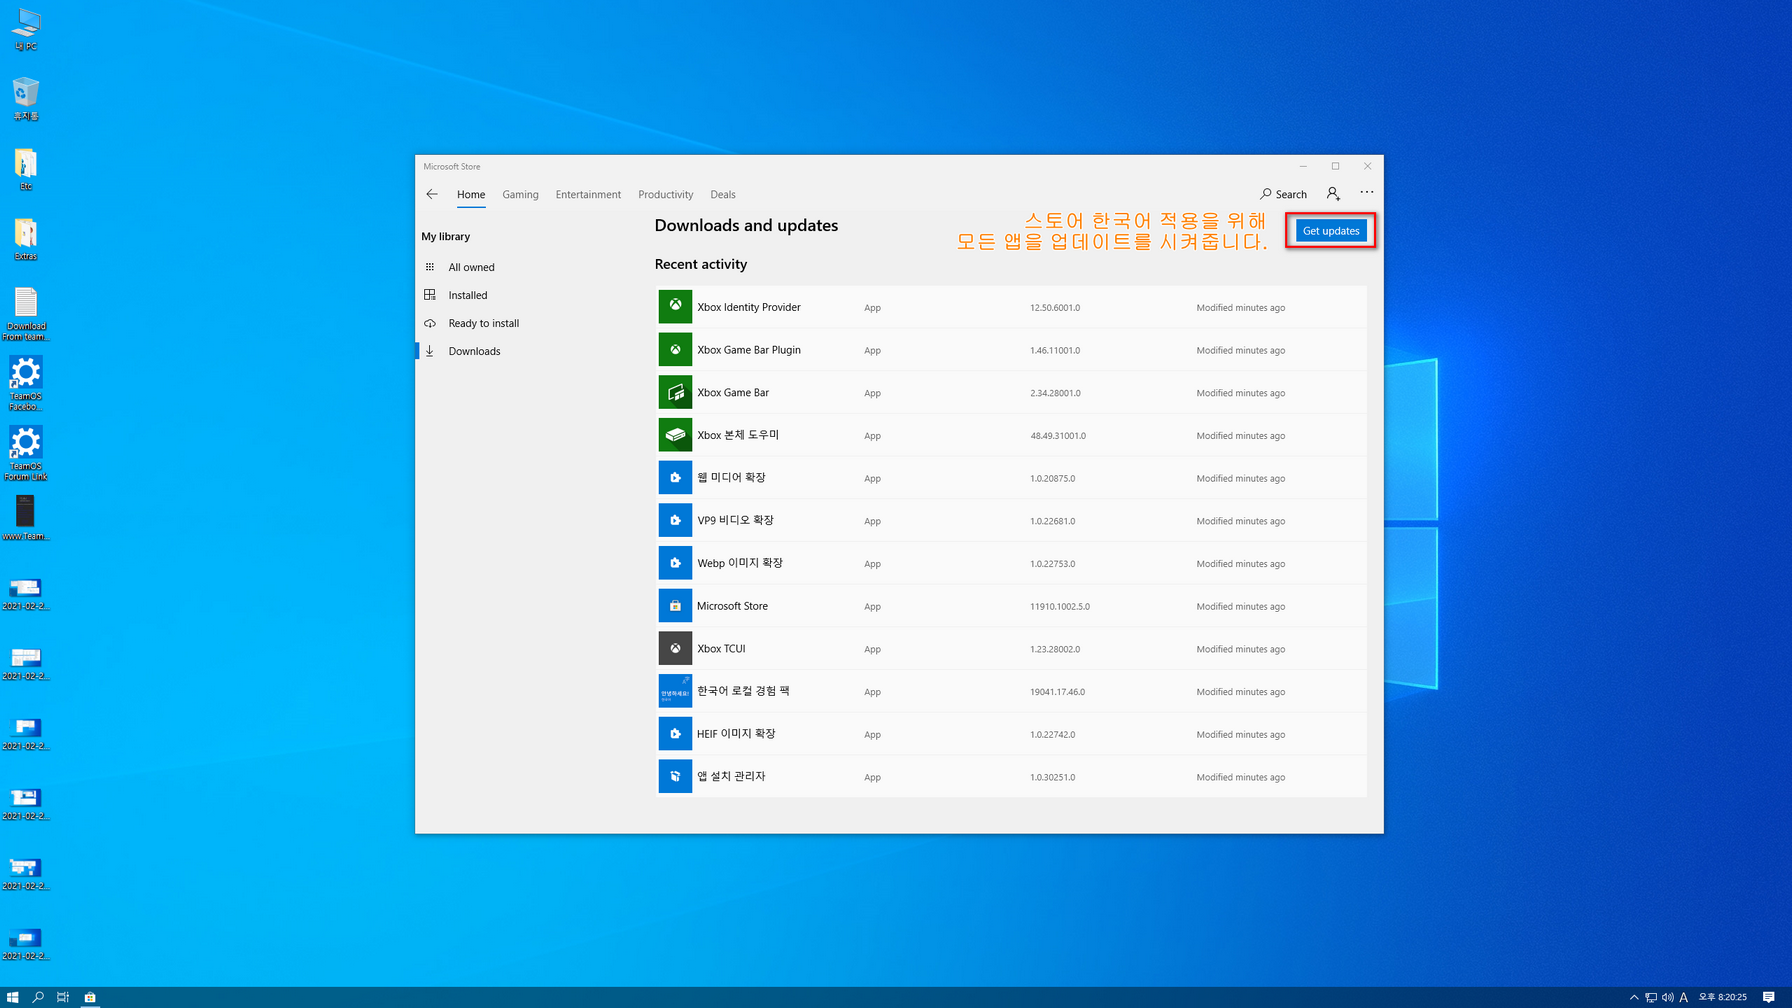Select the Recycle Bin desktop icon
The height and width of the screenshot is (1008, 1792).
tap(26, 99)
